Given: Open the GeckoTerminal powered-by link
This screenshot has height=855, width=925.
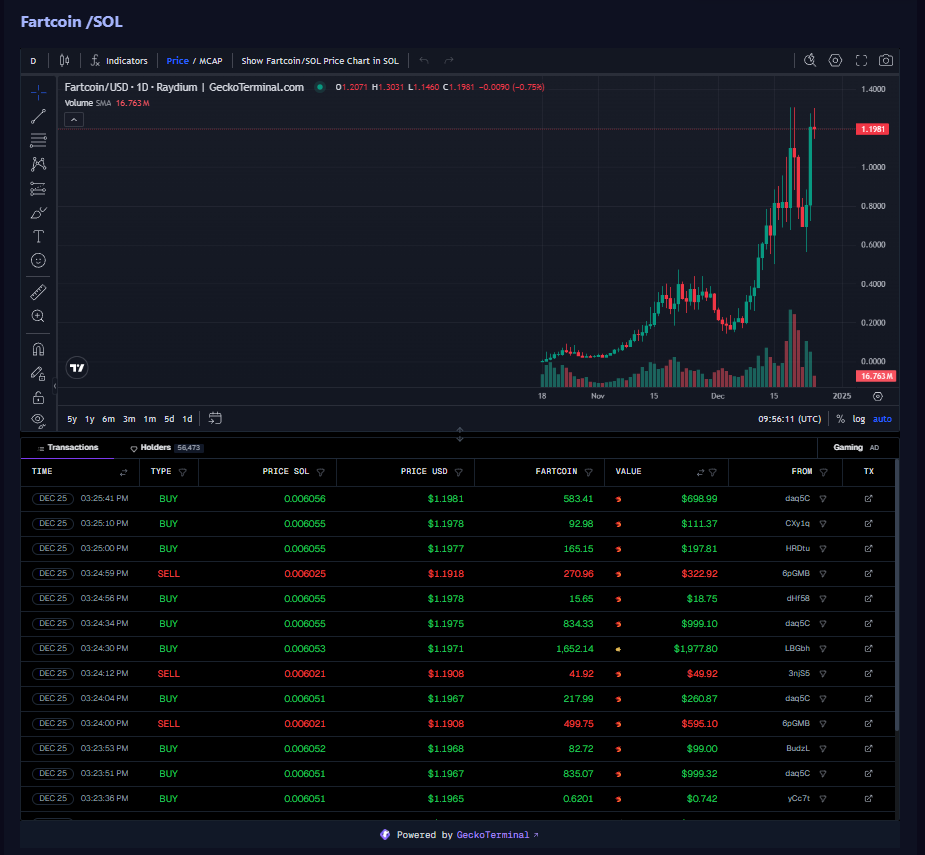Looking at the screenshot, I should tap(497, 835).
